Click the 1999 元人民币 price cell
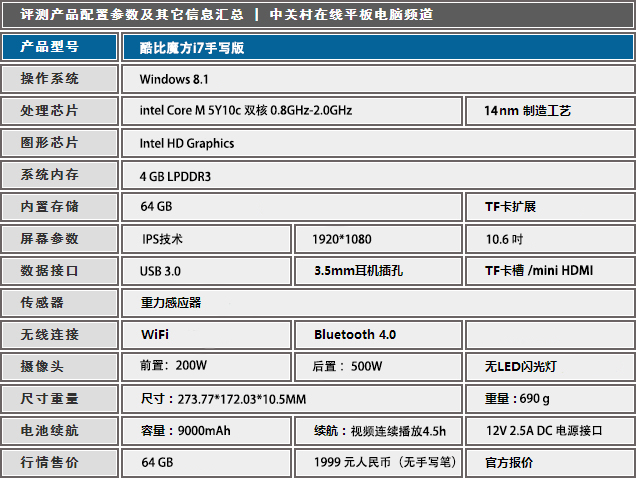 point(378,463)
